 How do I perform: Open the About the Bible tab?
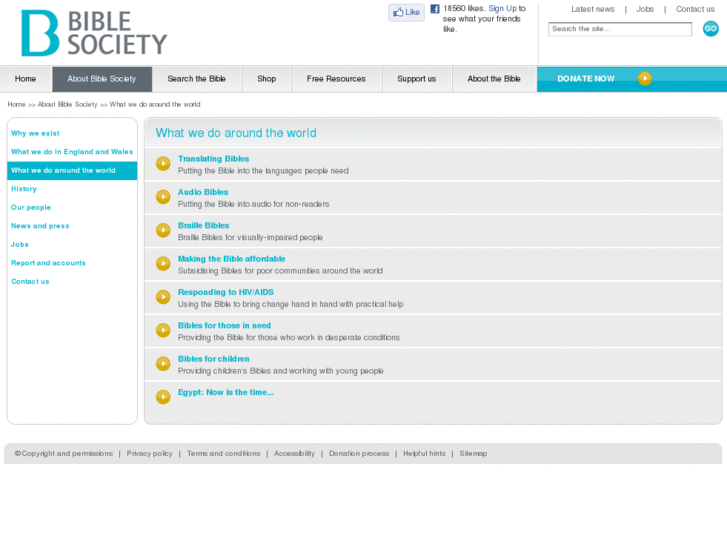[x=494, y=79]
